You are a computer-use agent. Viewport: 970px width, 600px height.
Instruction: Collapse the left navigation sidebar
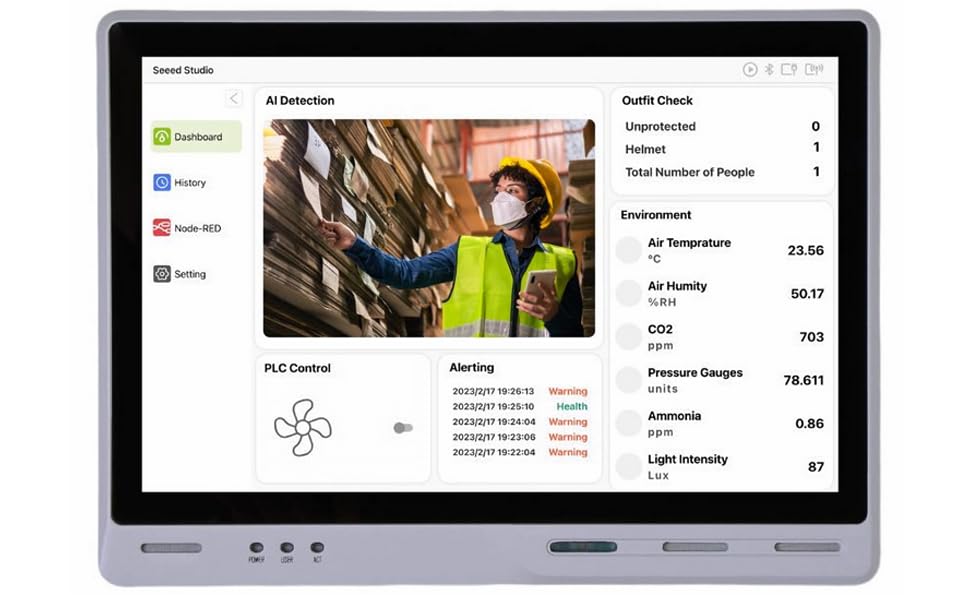(233, 98)
